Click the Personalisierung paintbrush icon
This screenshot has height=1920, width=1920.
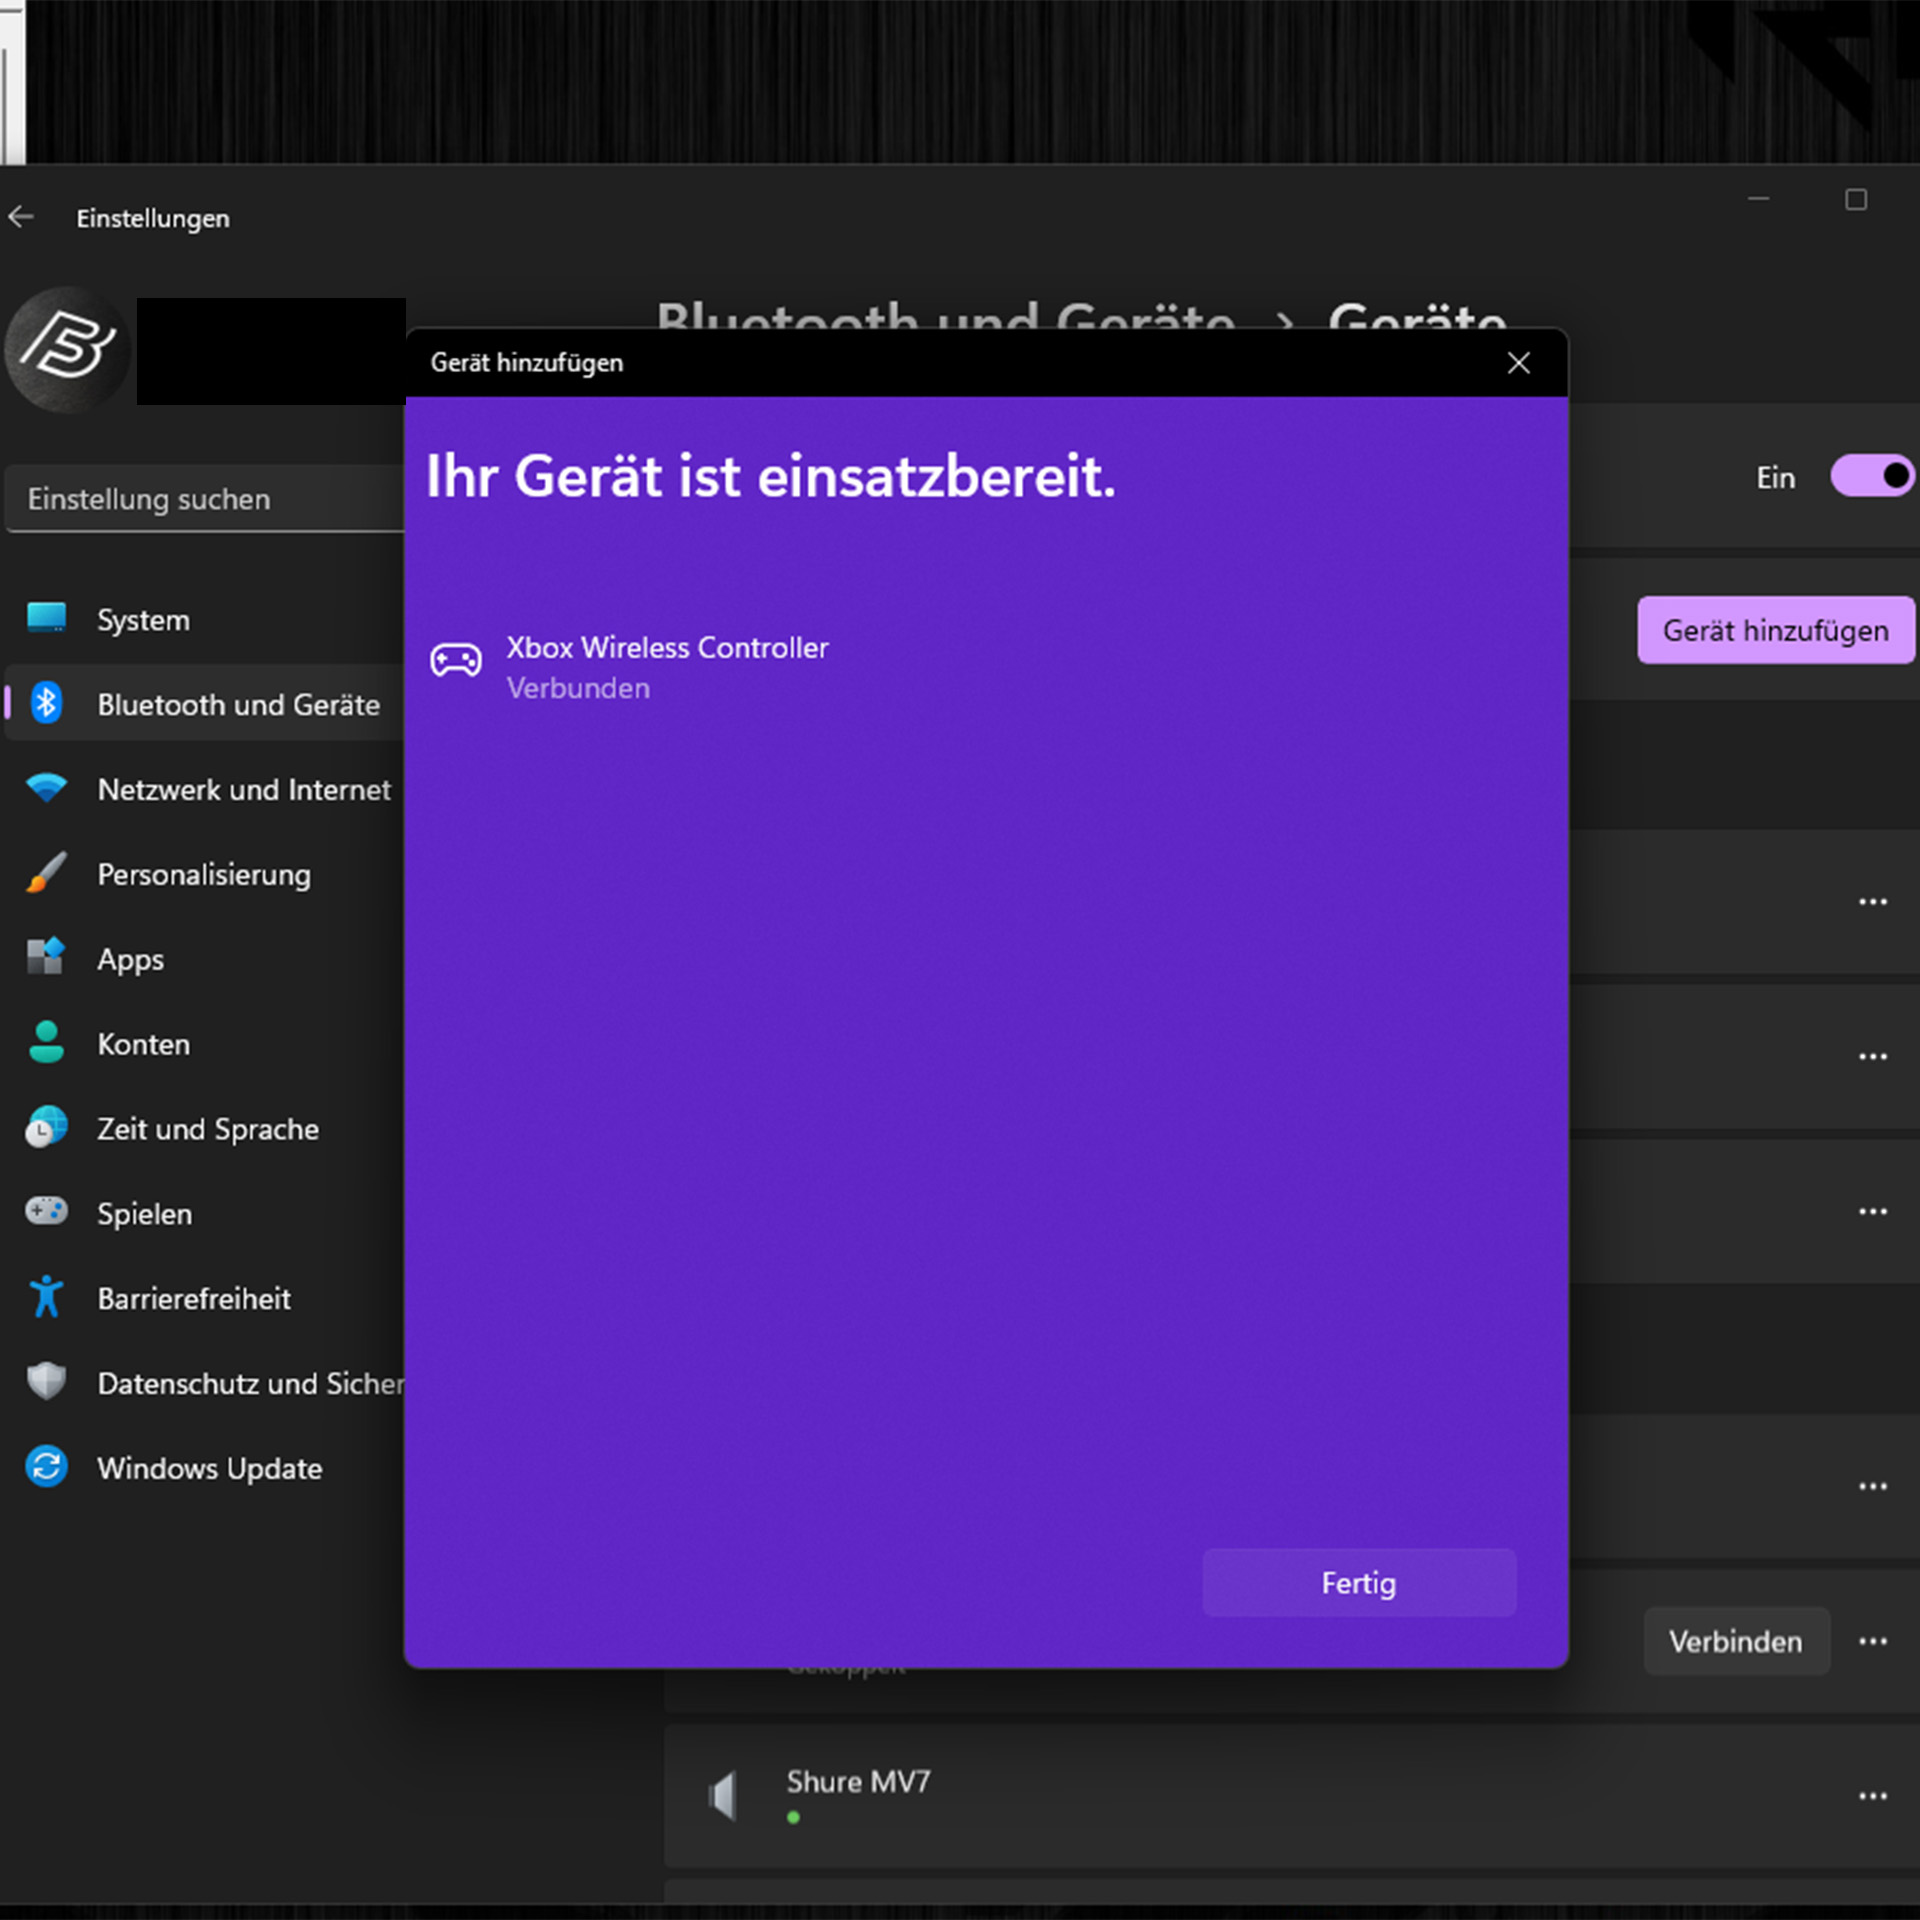46,873
